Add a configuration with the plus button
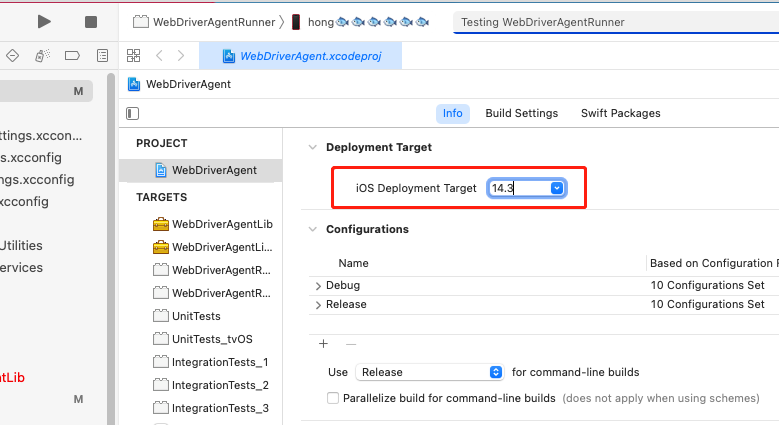The width and height of the screenshot is (779, 425). tap(323, 343)
